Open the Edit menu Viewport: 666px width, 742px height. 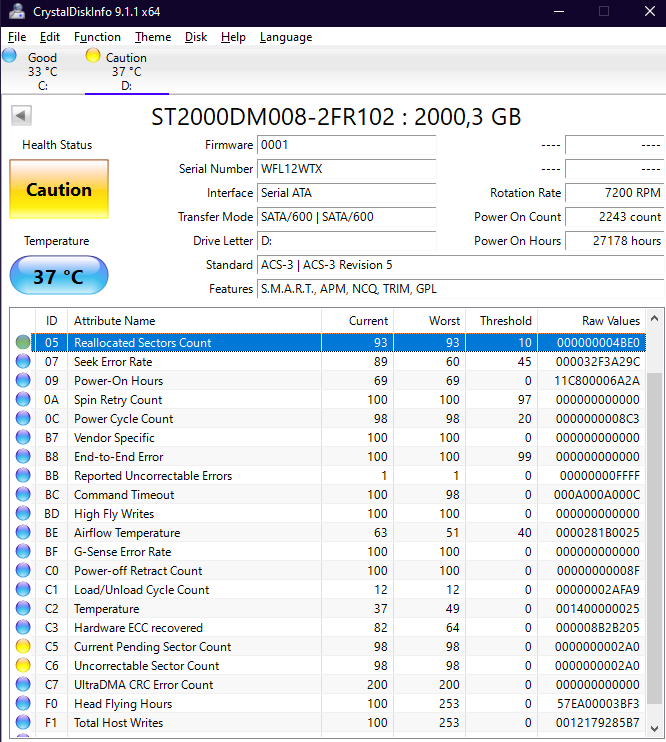(50, 37)
